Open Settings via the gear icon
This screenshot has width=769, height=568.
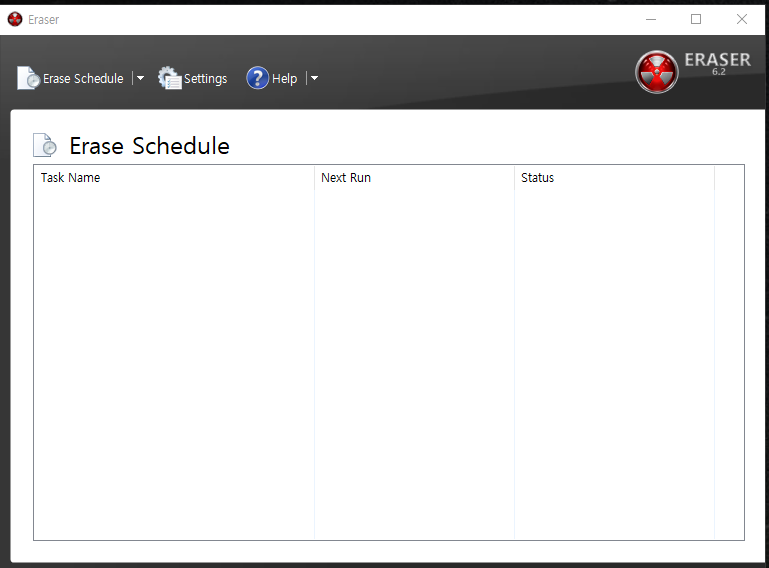pyautogui.click(x=169, y=78)
